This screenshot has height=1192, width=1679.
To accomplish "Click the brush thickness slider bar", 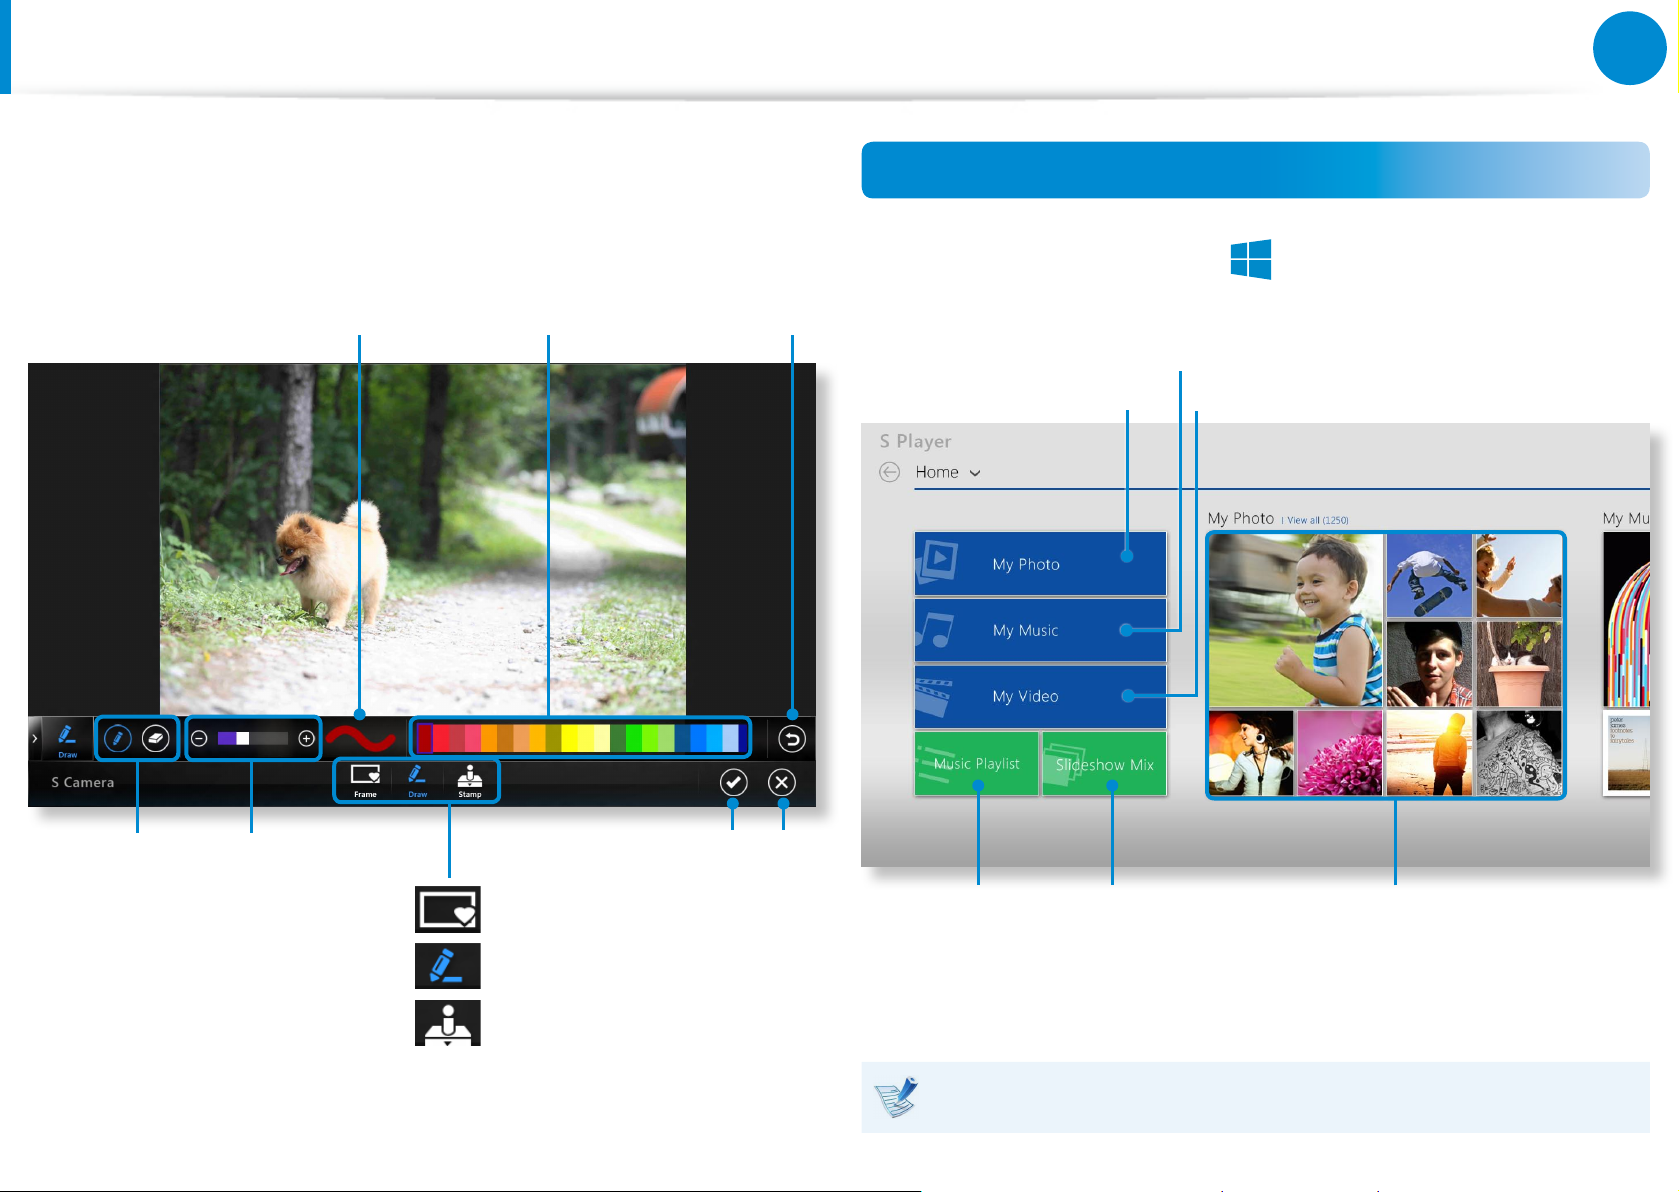I will tap(252, 739).
